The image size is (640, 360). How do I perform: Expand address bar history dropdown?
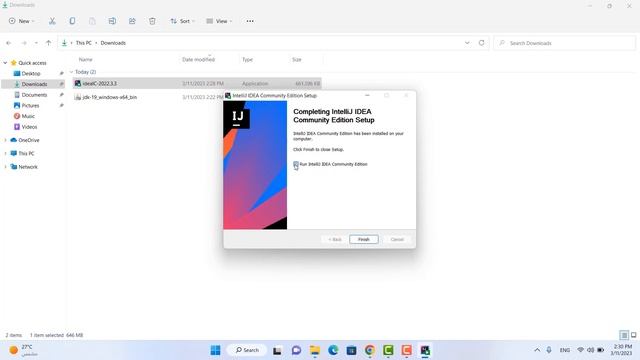[x=467, y=43]
